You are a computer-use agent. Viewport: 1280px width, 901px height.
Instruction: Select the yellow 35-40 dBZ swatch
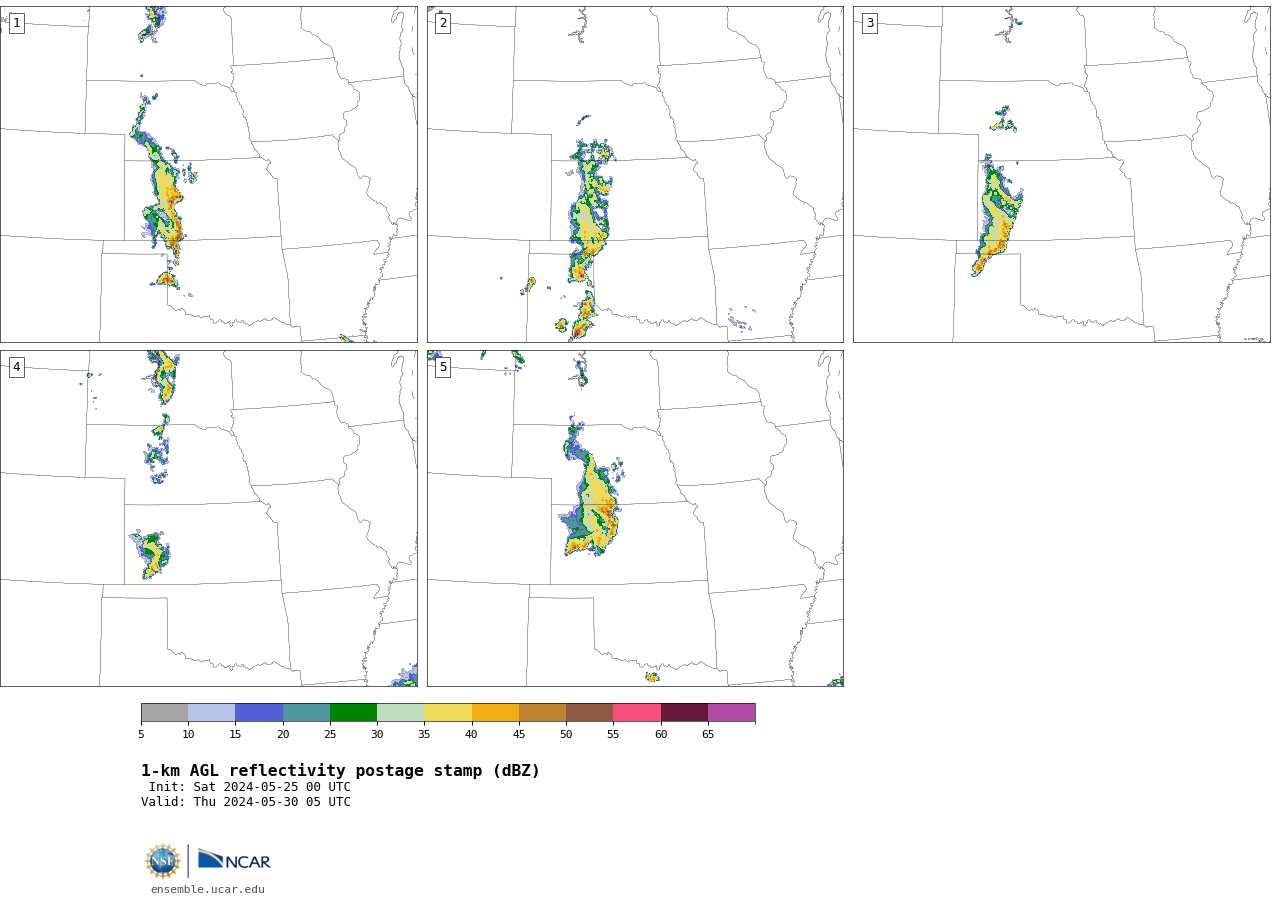tap(448, 712)
